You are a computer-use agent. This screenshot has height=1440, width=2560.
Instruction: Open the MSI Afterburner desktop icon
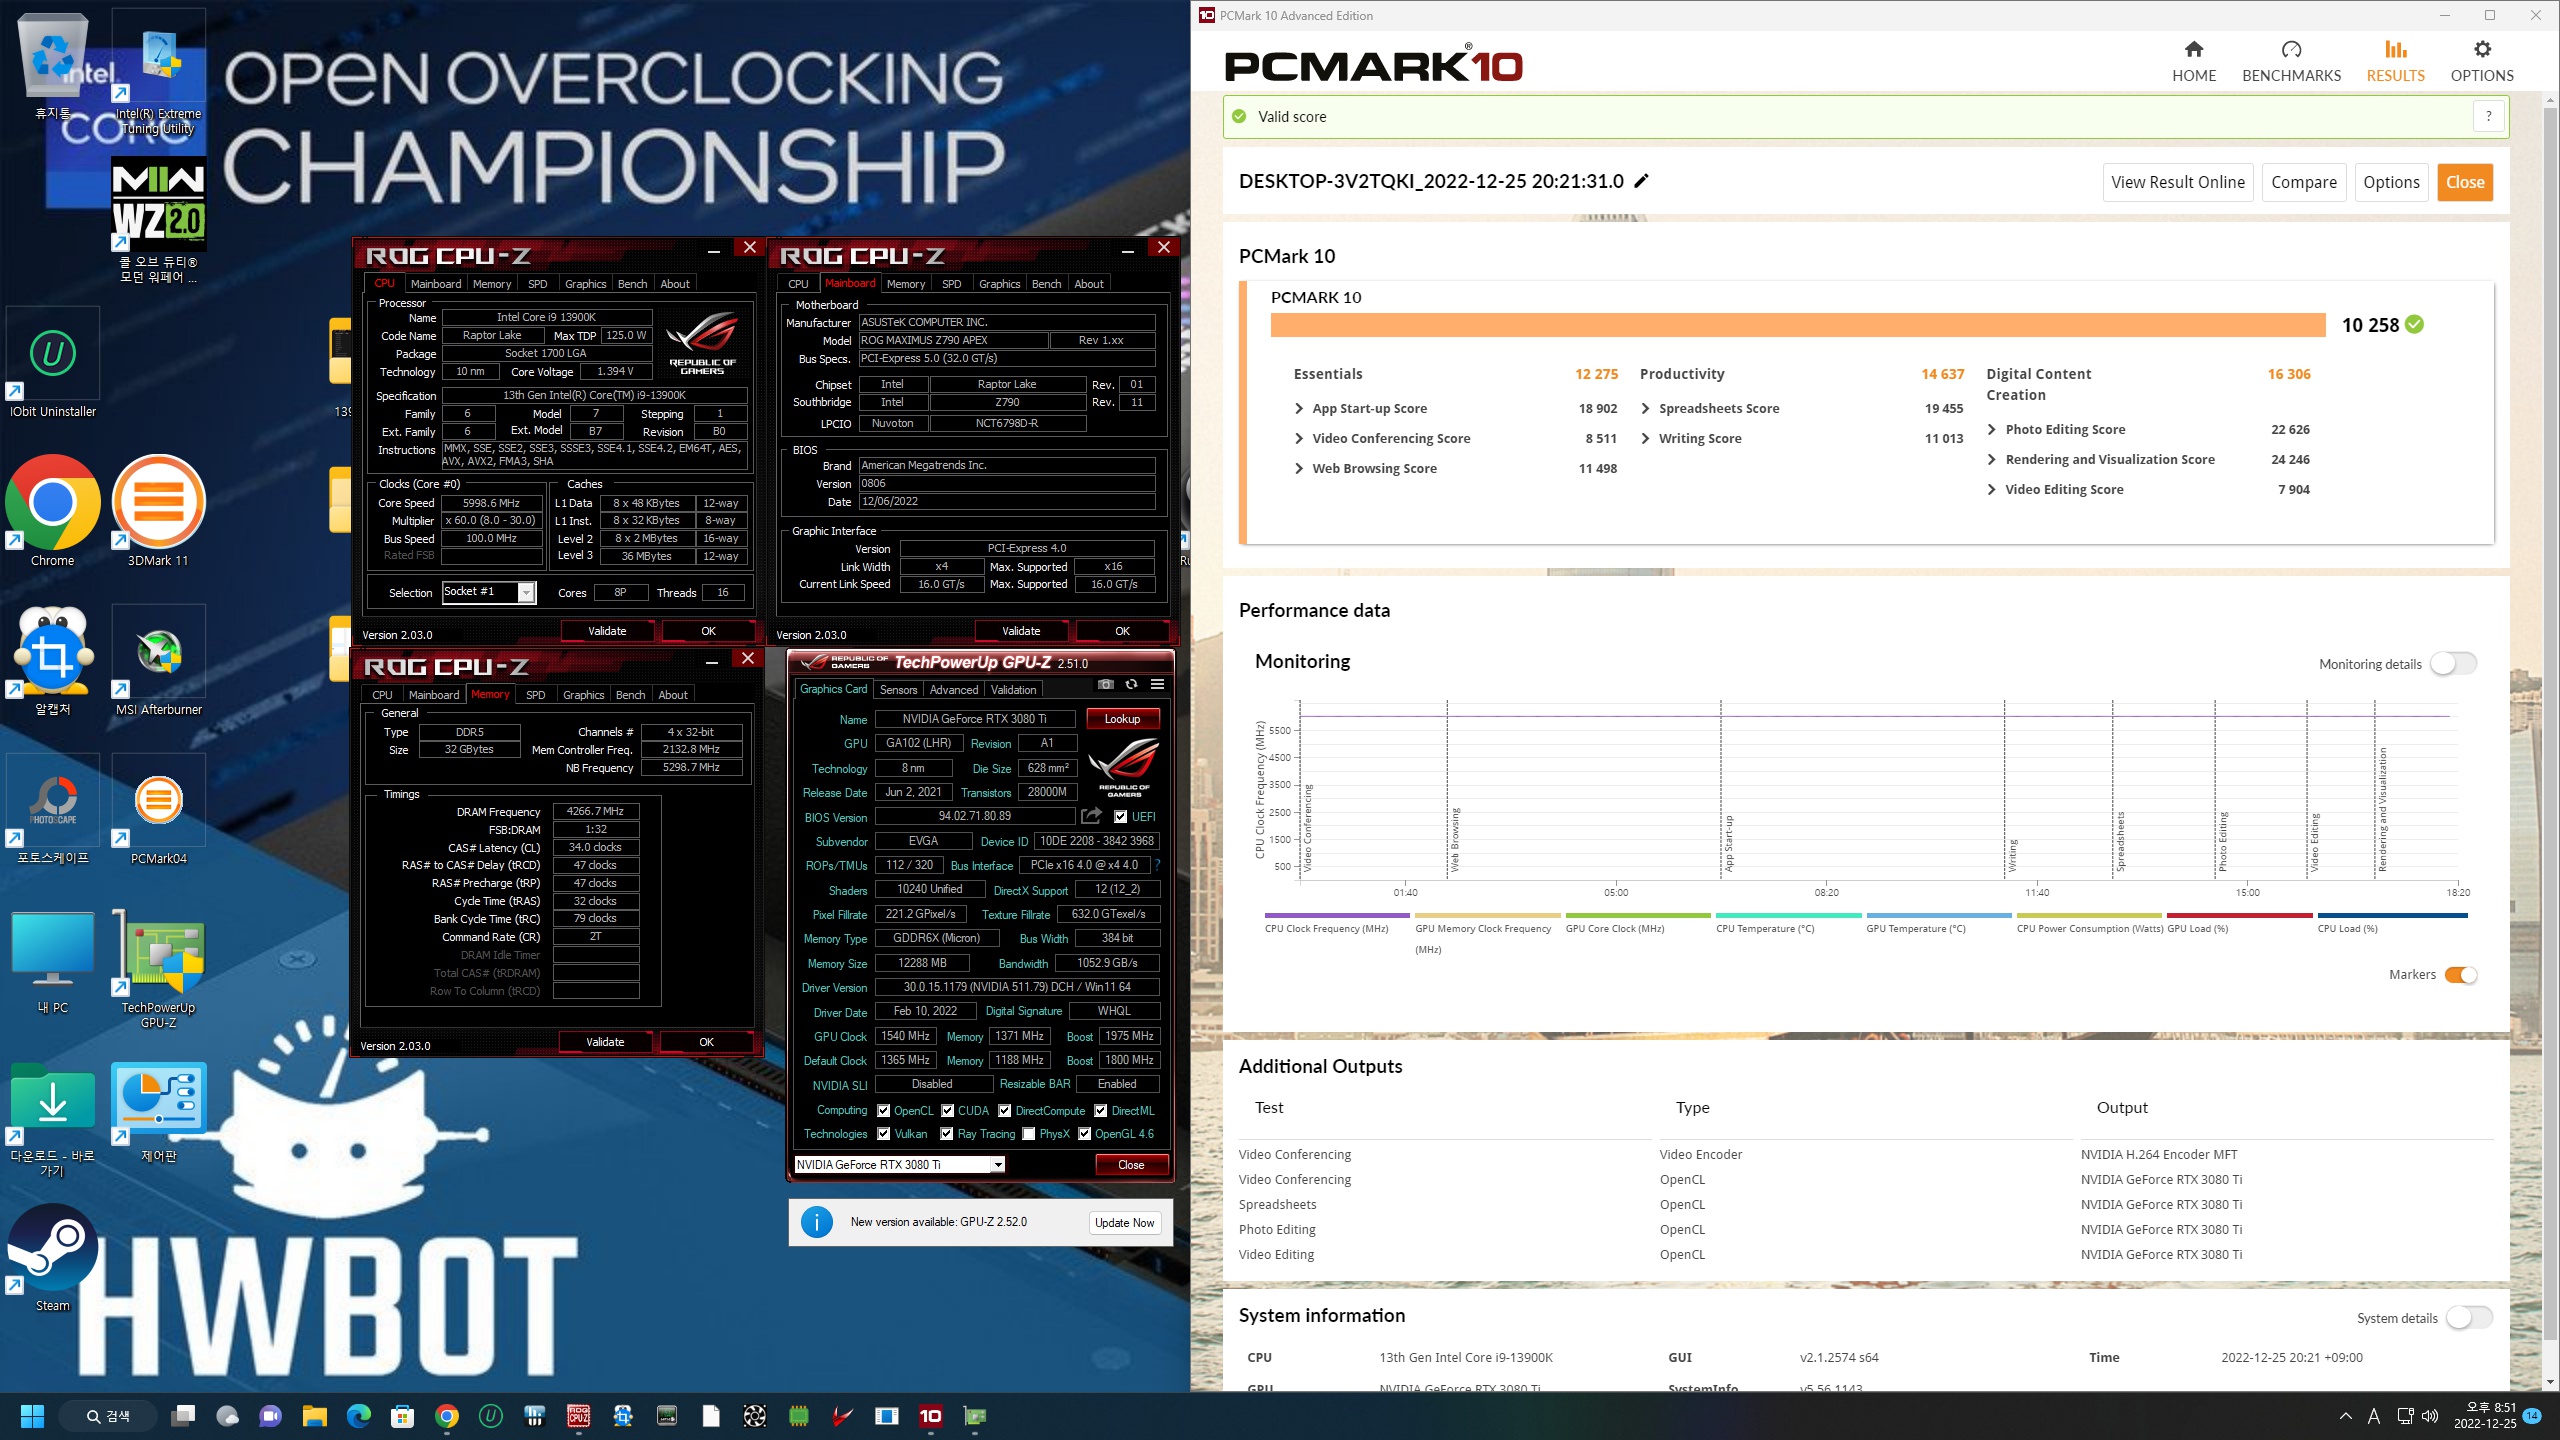(158, 661)
